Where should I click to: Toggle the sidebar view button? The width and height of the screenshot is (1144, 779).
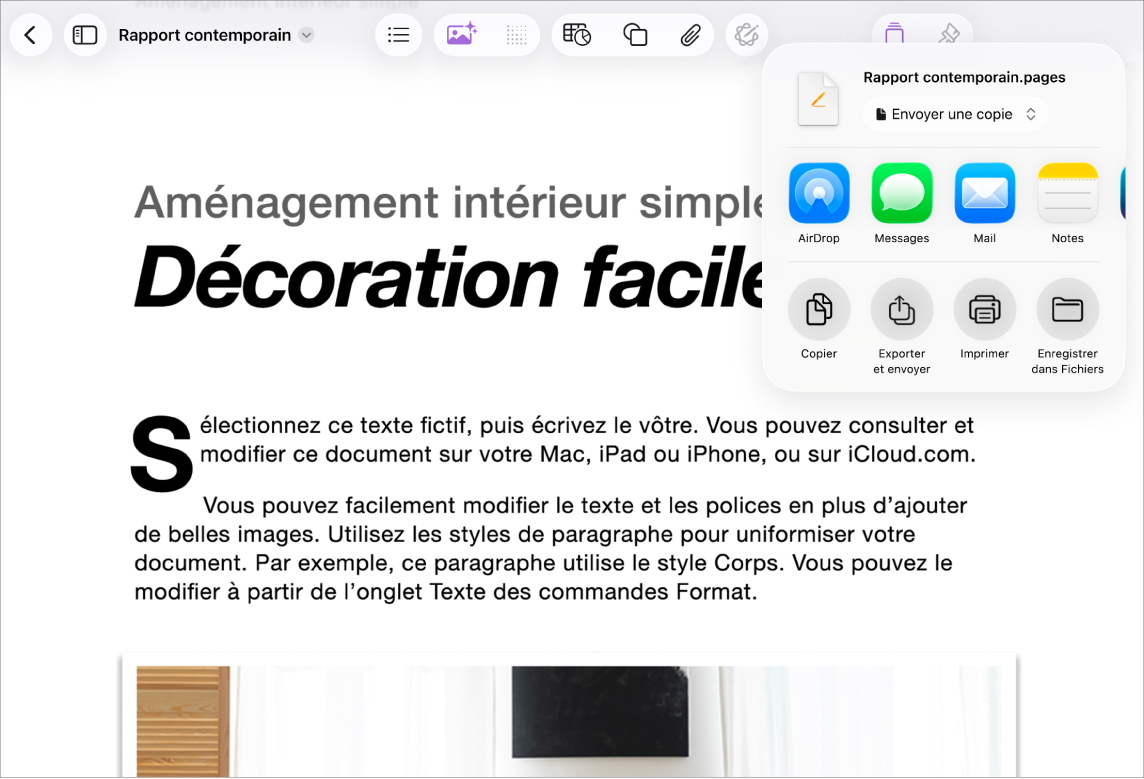[85, 35]
